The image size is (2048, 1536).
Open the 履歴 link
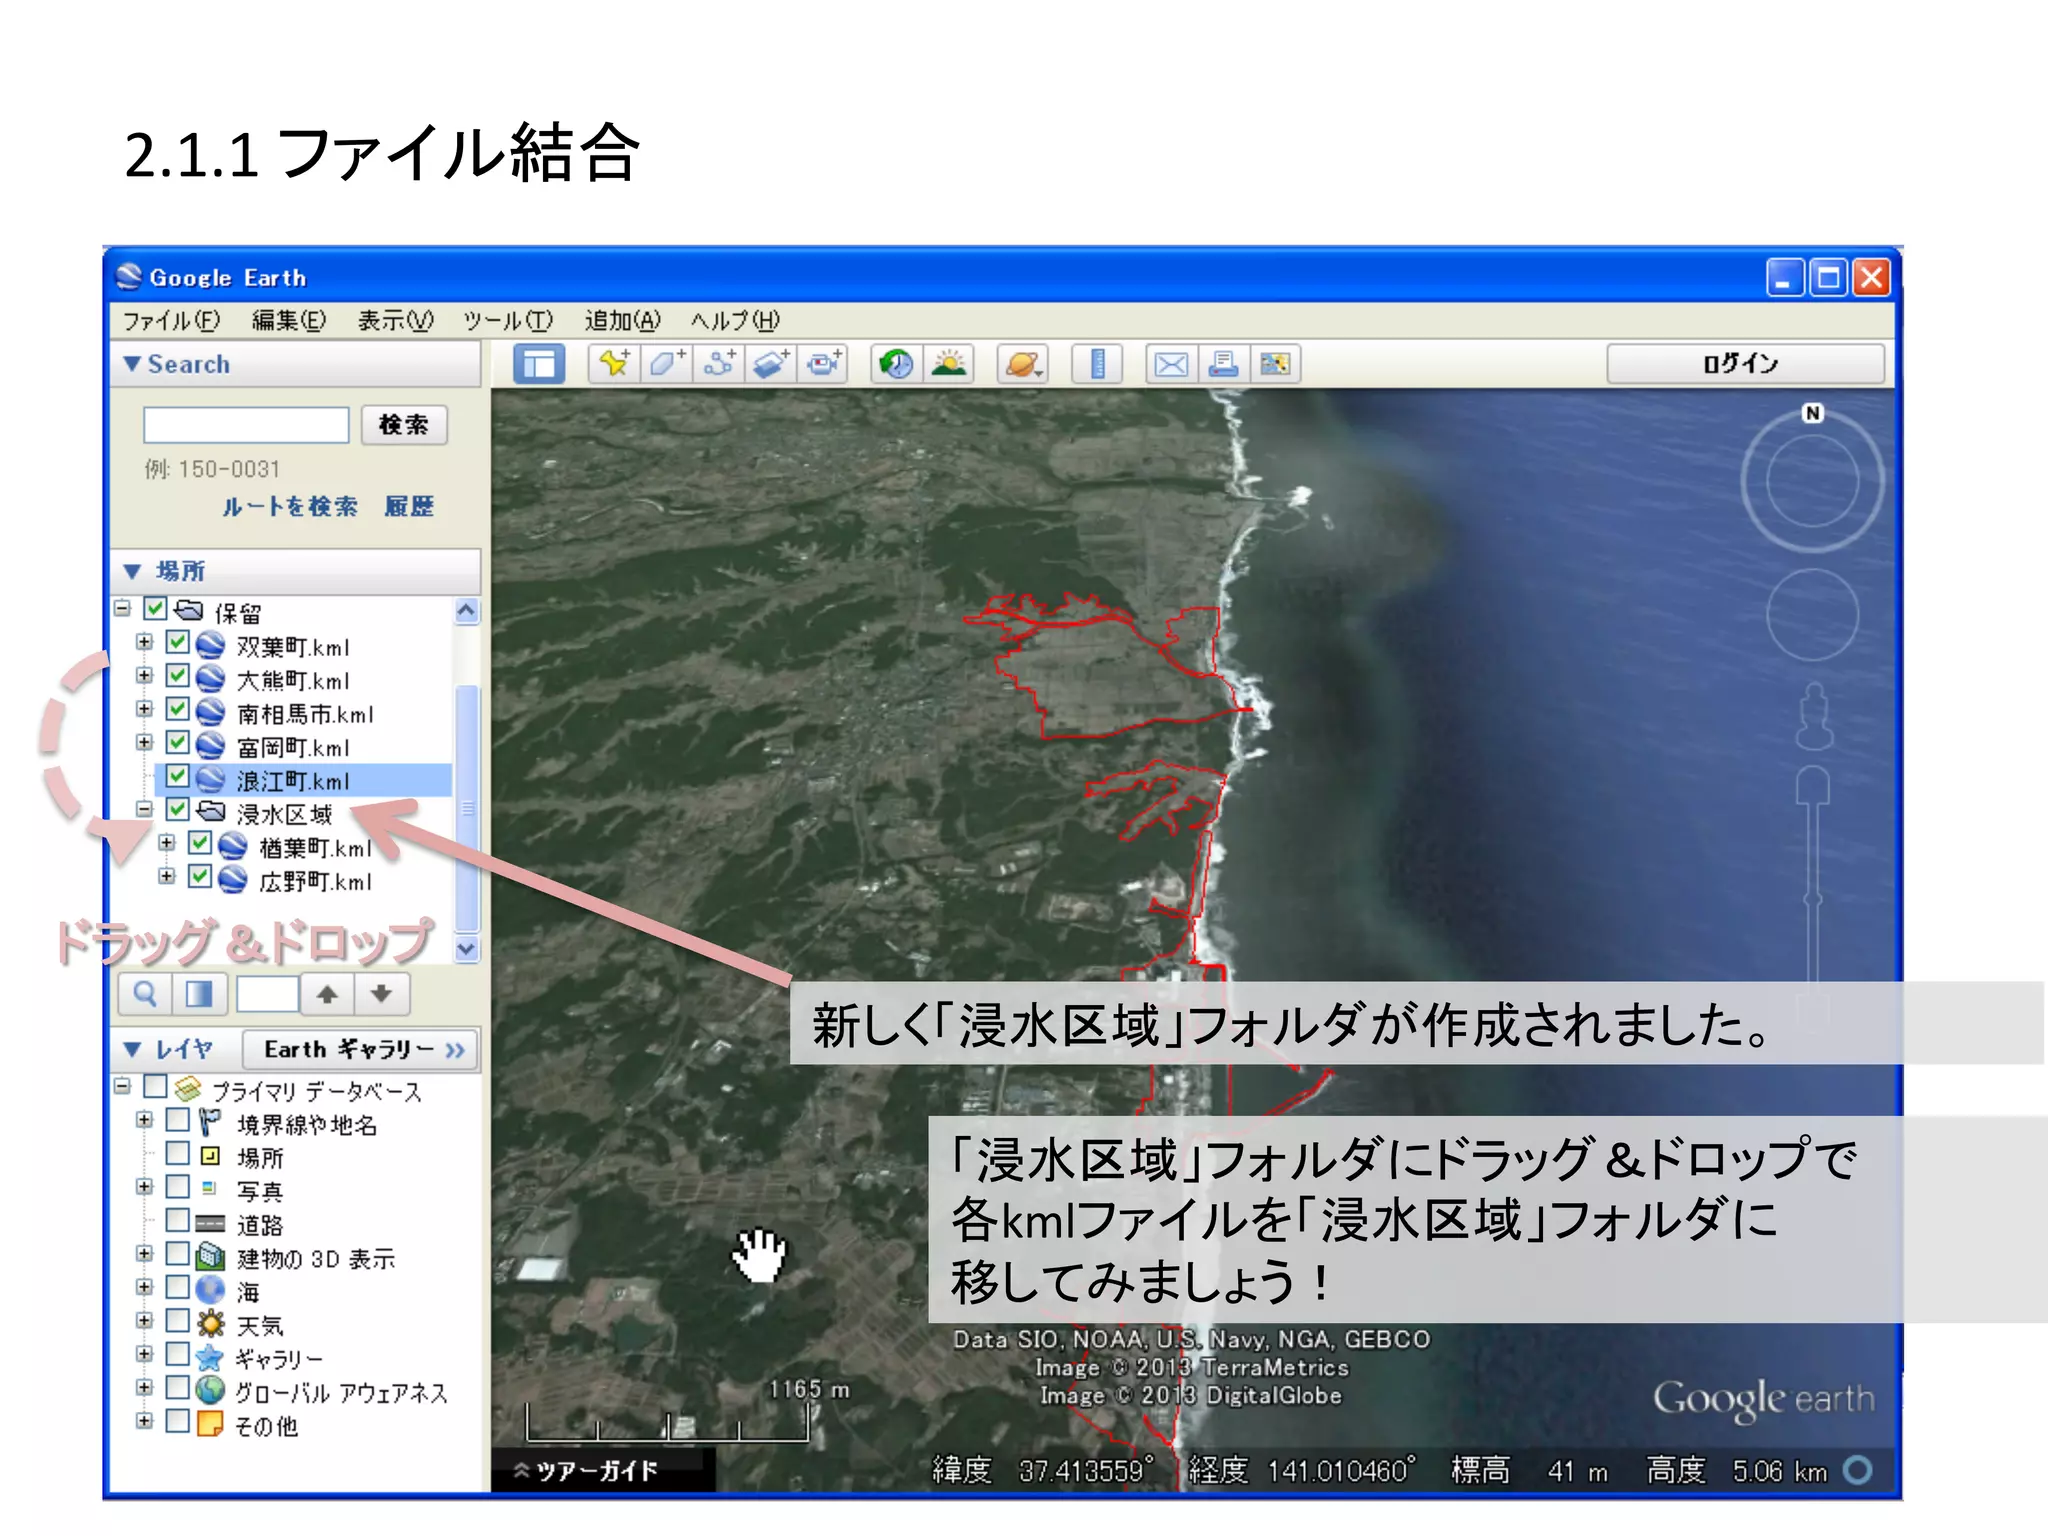[409, 506]
